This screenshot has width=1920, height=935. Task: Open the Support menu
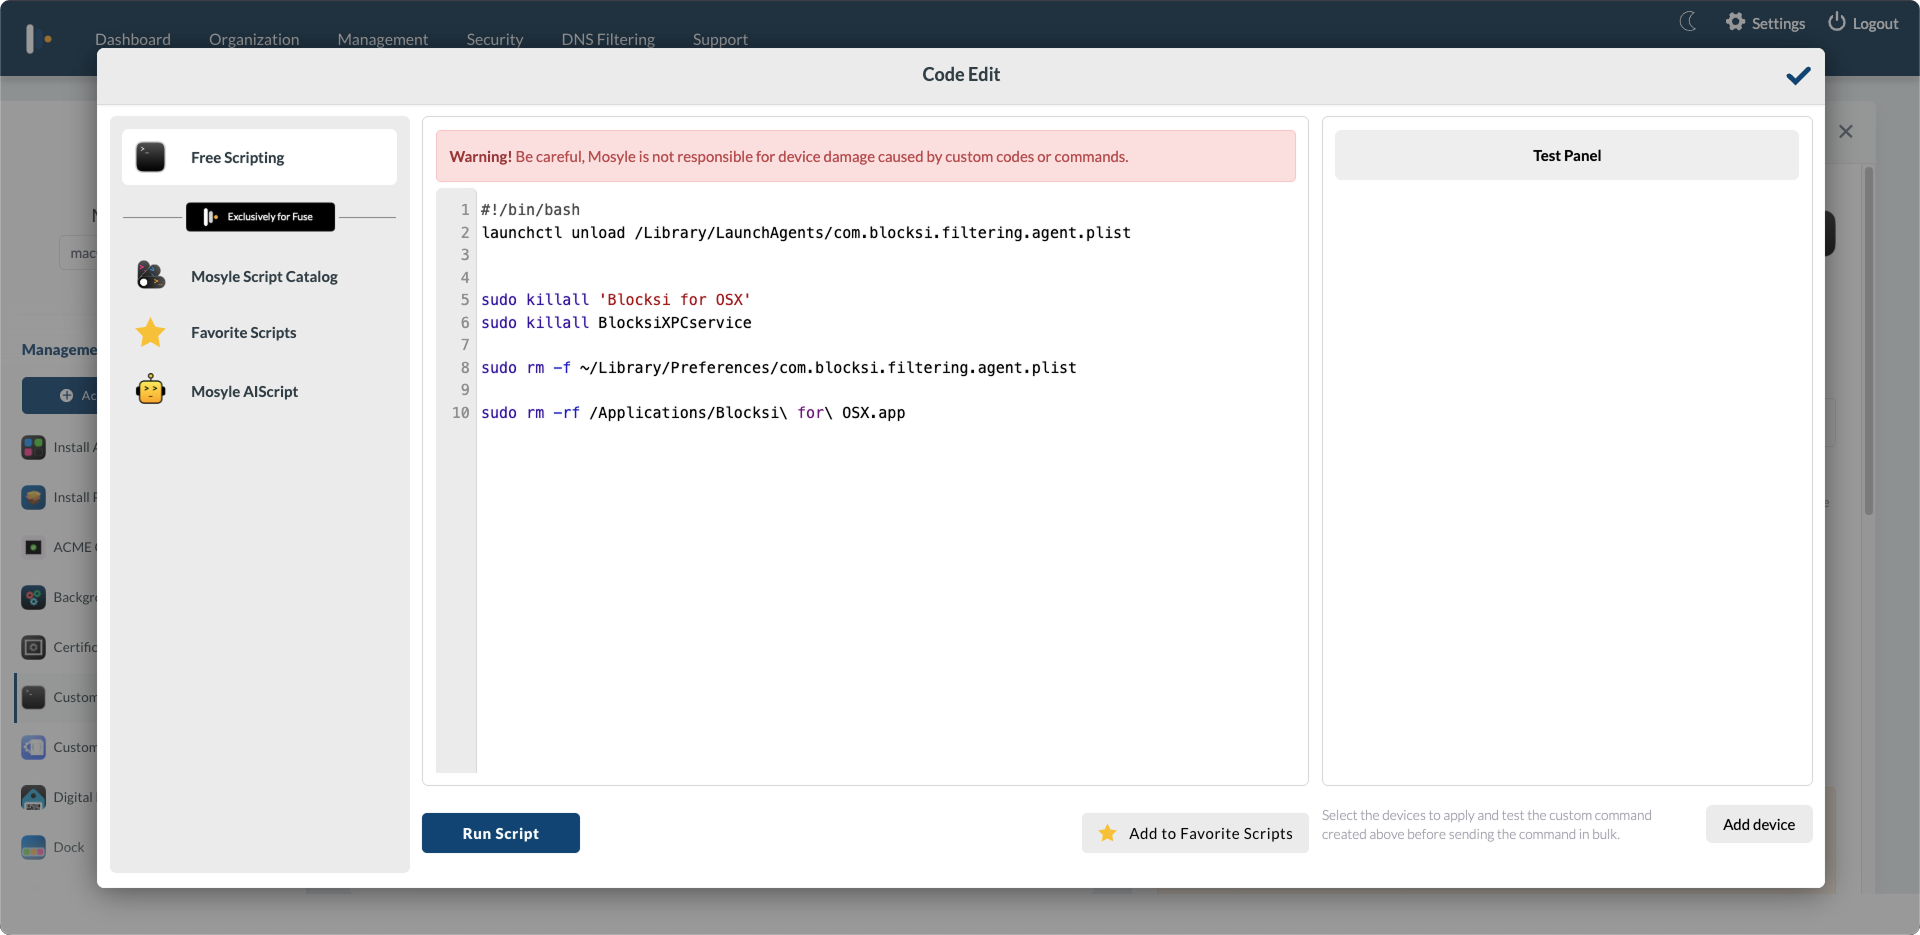coord(720,39)
